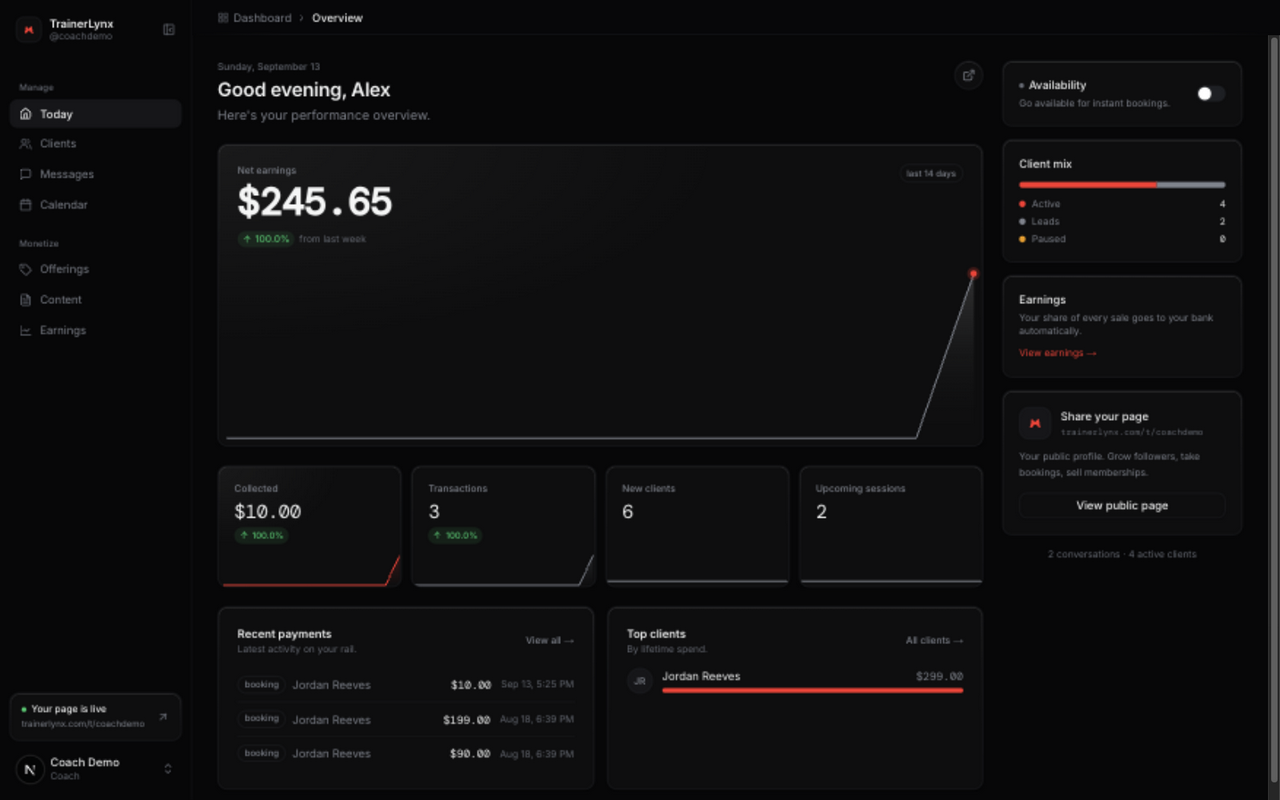Viewport: 1280px width, 800px height.
Task: Click the Transactions card showing 3
Action: [x=503, y=526]
